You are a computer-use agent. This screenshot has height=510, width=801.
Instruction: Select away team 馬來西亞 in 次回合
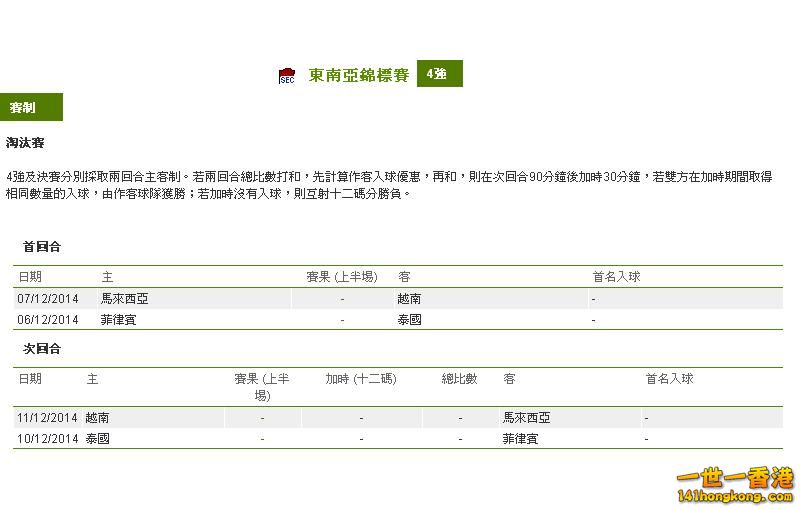click(x=527, y=418)
